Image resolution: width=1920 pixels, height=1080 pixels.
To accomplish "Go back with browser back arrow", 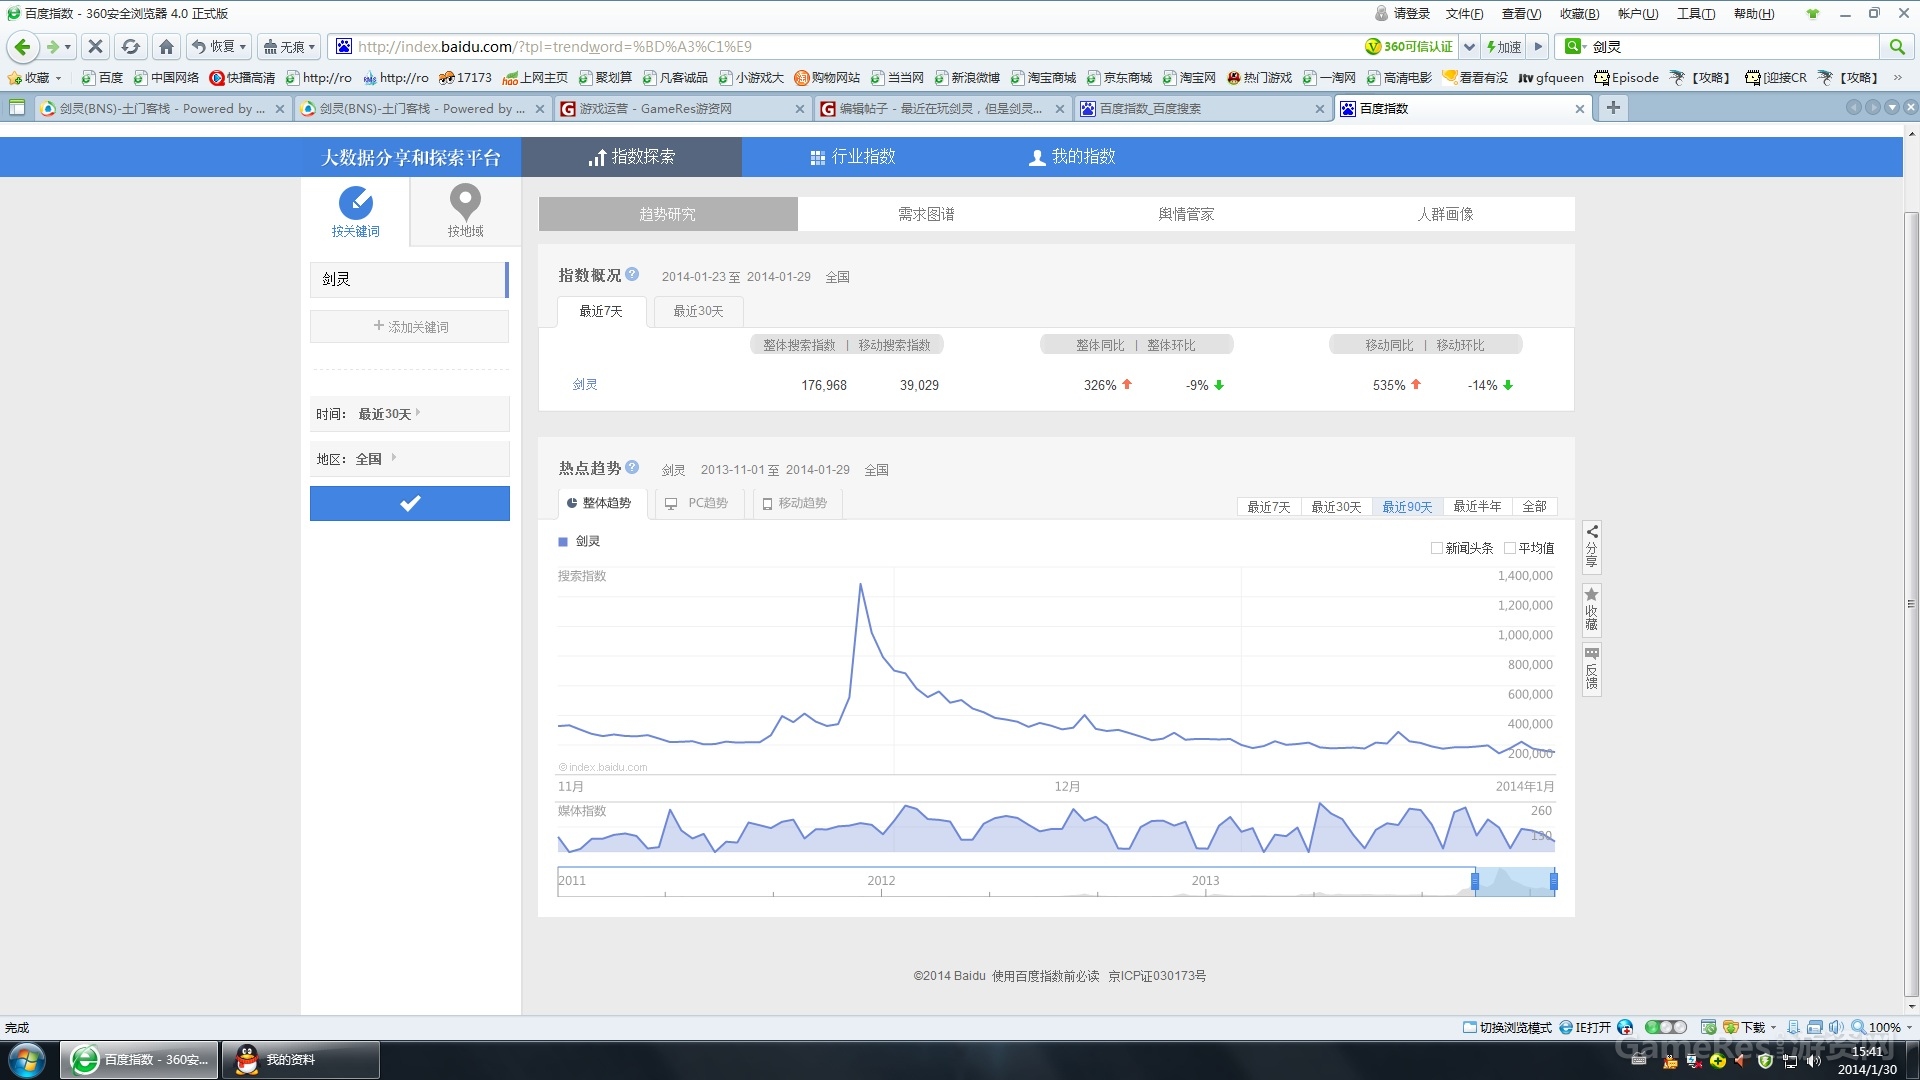I will (x=22, y=47).
